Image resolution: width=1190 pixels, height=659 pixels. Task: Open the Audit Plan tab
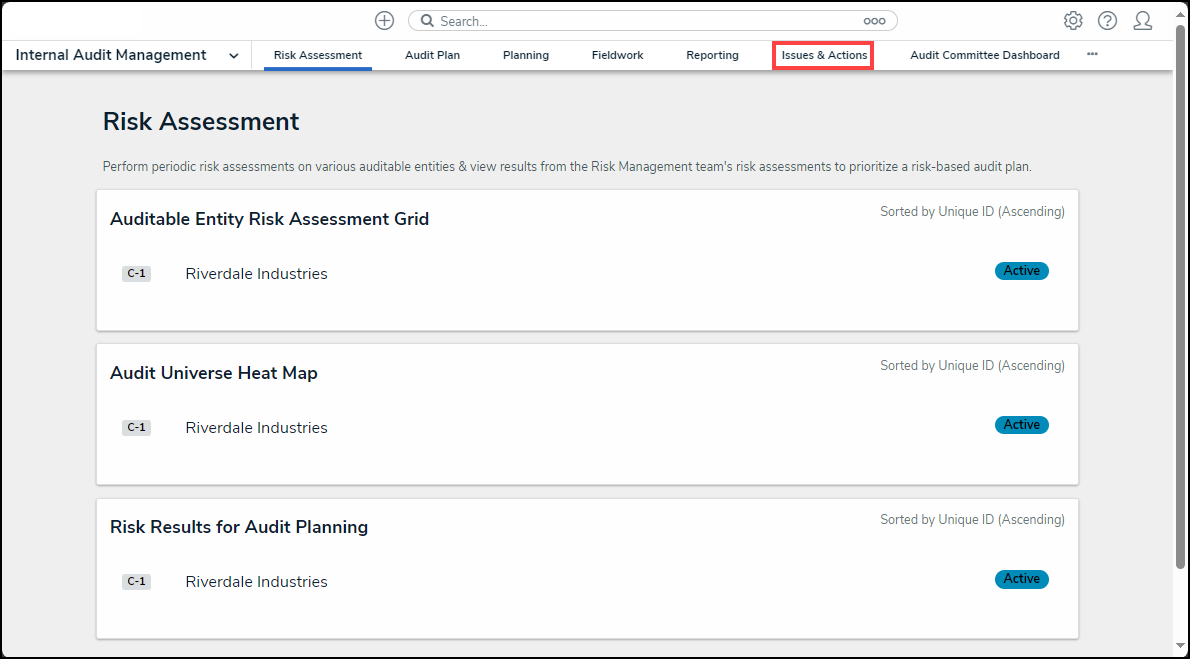[x=432, y=55]
